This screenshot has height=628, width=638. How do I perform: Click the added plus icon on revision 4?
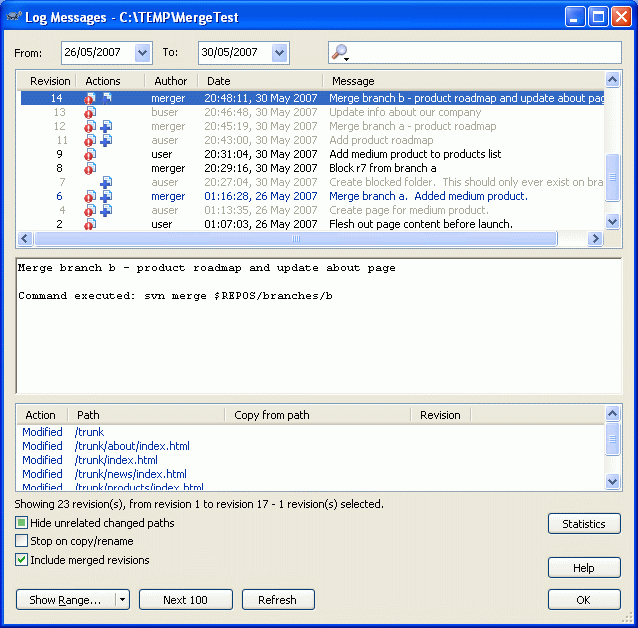point(106,210)
